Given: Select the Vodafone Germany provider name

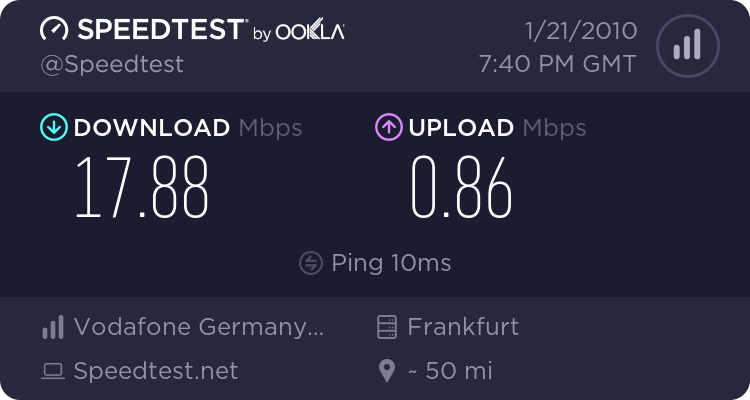Looking at the screenshot, I should [x=198, y=327].
